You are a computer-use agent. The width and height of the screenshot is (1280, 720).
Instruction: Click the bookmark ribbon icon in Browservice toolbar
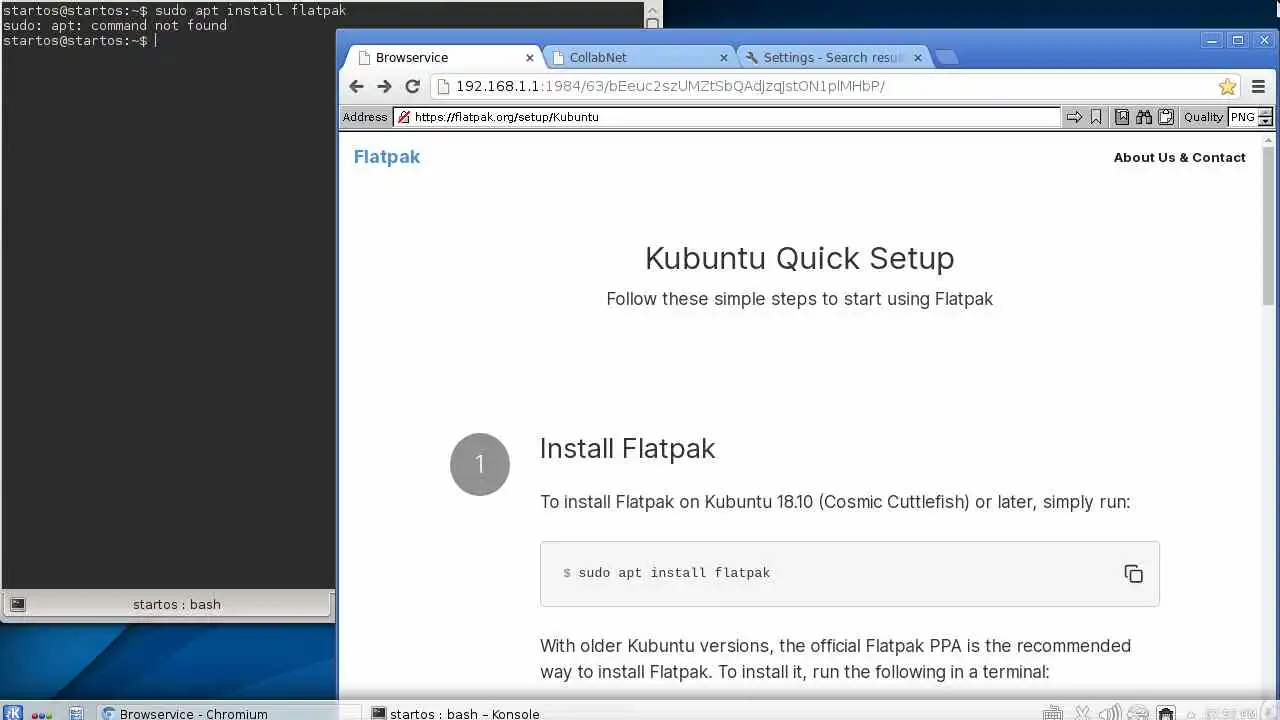coord(1096,117)
